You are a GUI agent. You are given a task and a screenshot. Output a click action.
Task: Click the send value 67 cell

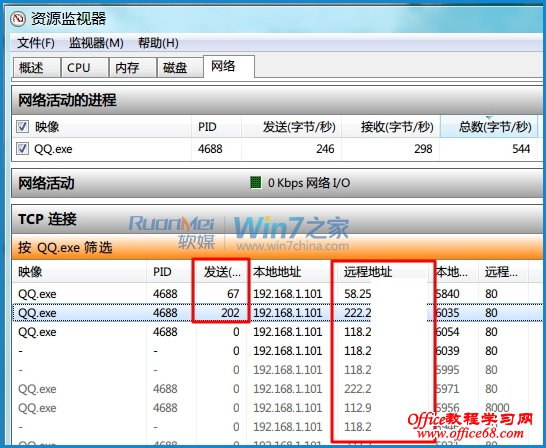(233, 294)
